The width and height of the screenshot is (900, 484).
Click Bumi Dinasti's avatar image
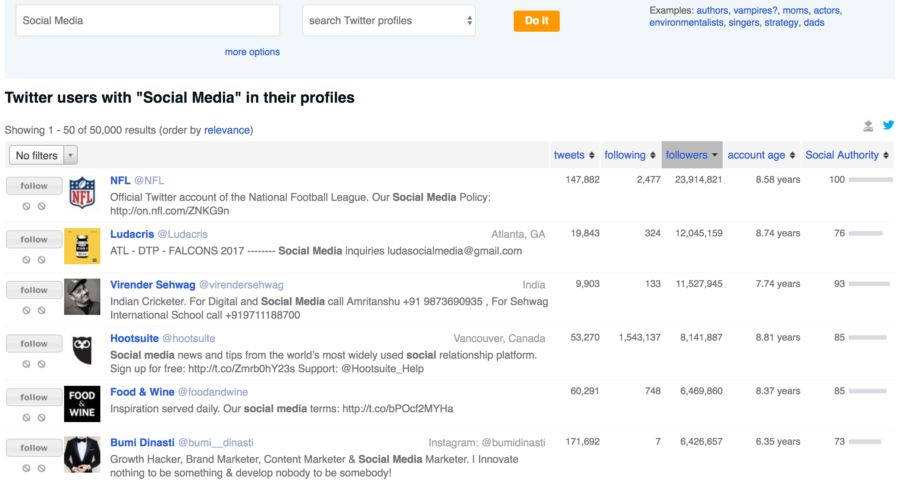tap(82, 455)
